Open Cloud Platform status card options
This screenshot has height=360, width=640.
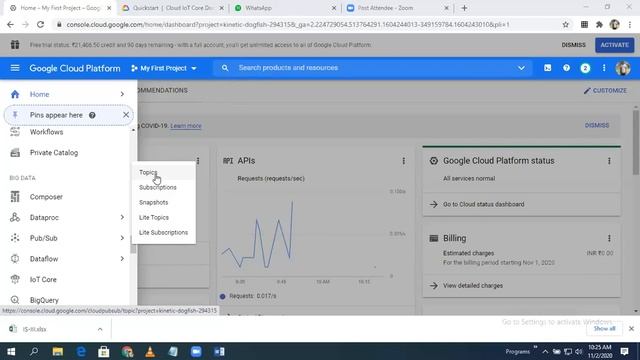point(609,161)
